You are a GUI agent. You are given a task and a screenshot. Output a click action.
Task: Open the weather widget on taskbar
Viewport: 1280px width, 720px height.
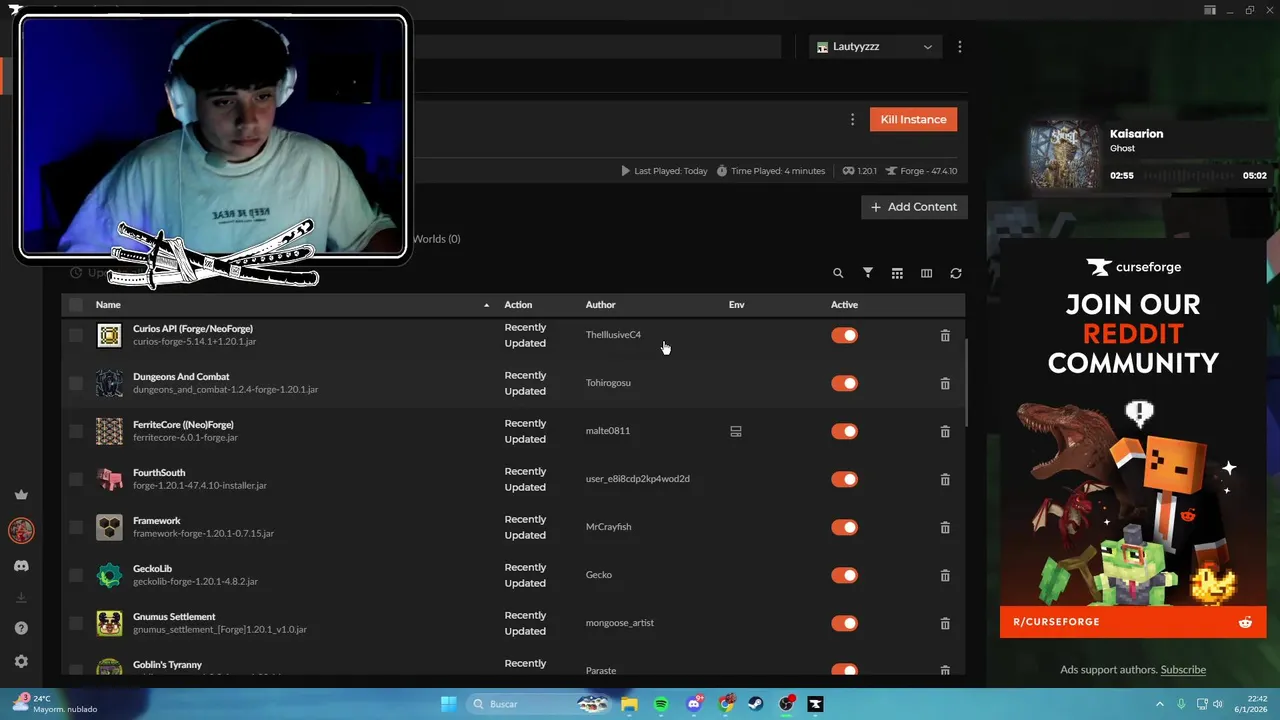[x=55, y=704]
